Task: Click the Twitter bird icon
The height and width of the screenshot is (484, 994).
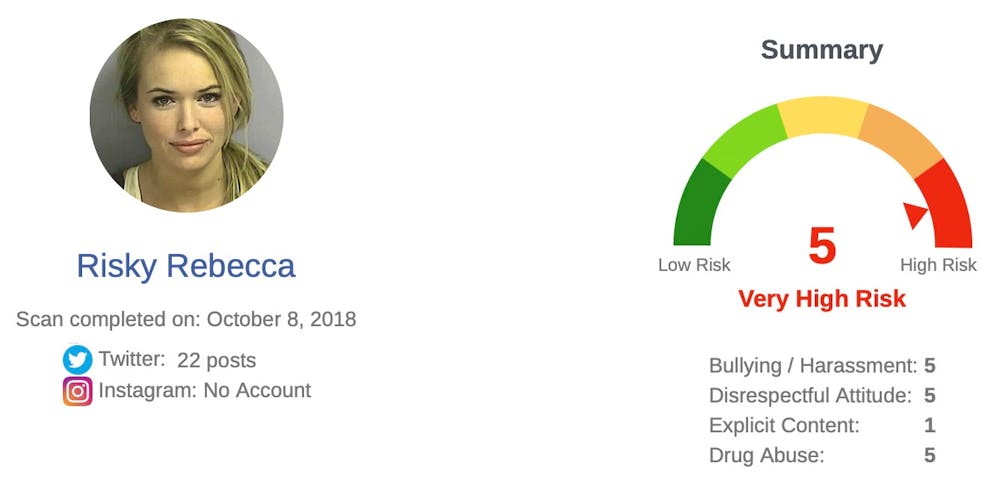Action: [x=77, y=360]
